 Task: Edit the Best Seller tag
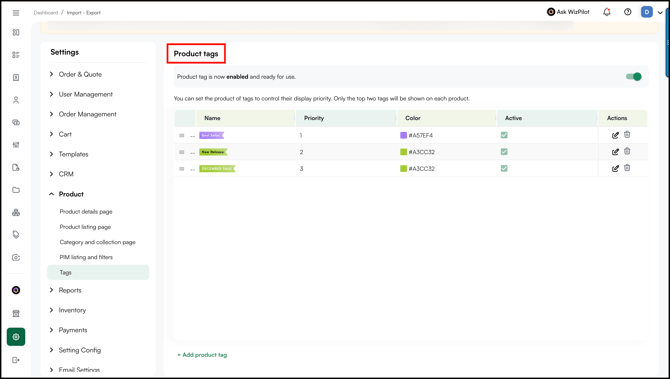[615, 135]
